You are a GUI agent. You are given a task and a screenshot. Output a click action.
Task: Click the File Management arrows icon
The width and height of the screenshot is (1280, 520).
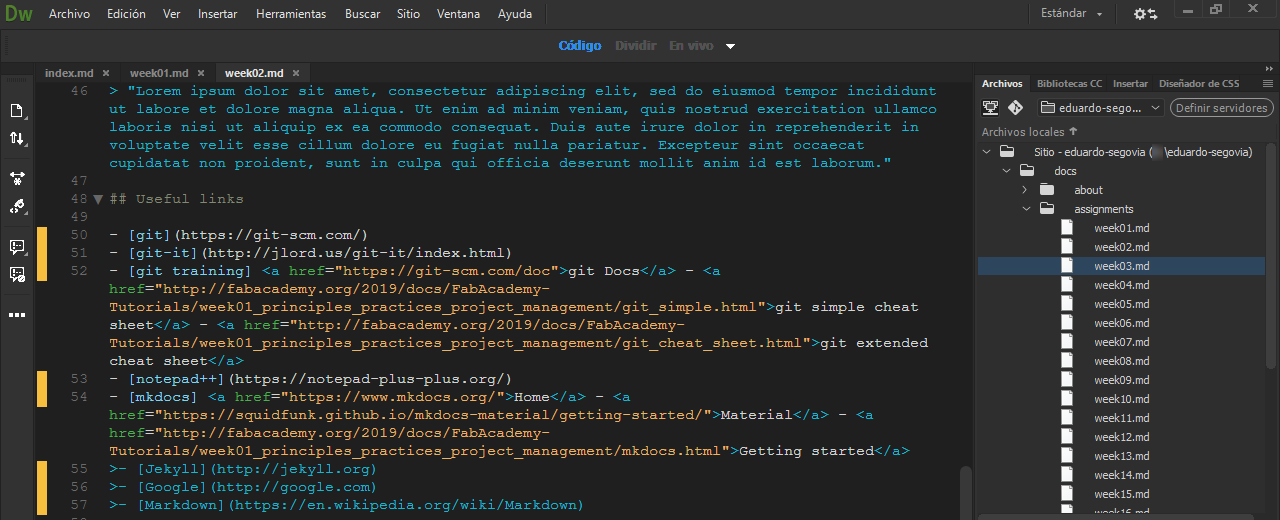click(x=17, y=139)
